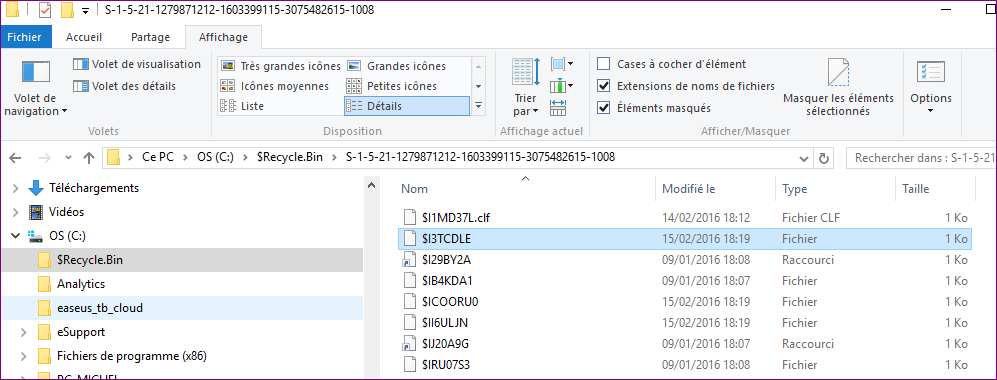Click the $I29BY2A shortcut file icon
997x380 pixels.
click(409, 259)
